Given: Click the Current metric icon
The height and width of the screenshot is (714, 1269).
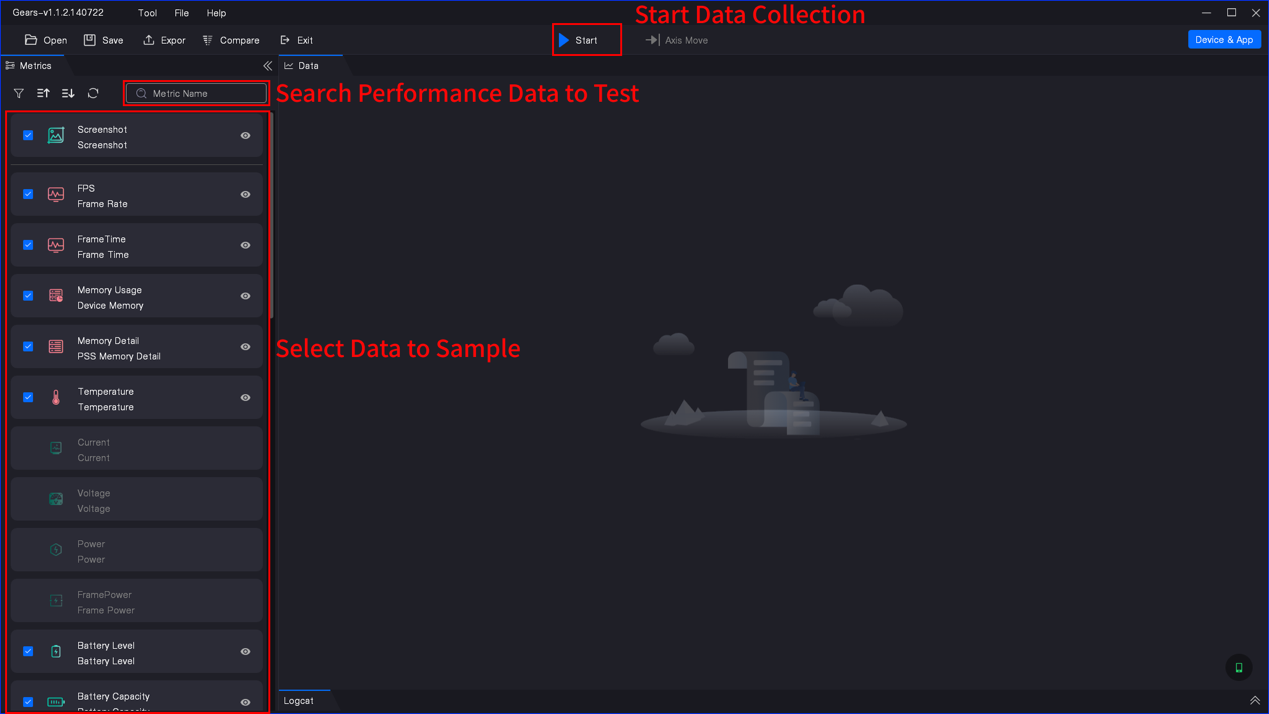Looking at the screenshot, I should pos(56,448).
